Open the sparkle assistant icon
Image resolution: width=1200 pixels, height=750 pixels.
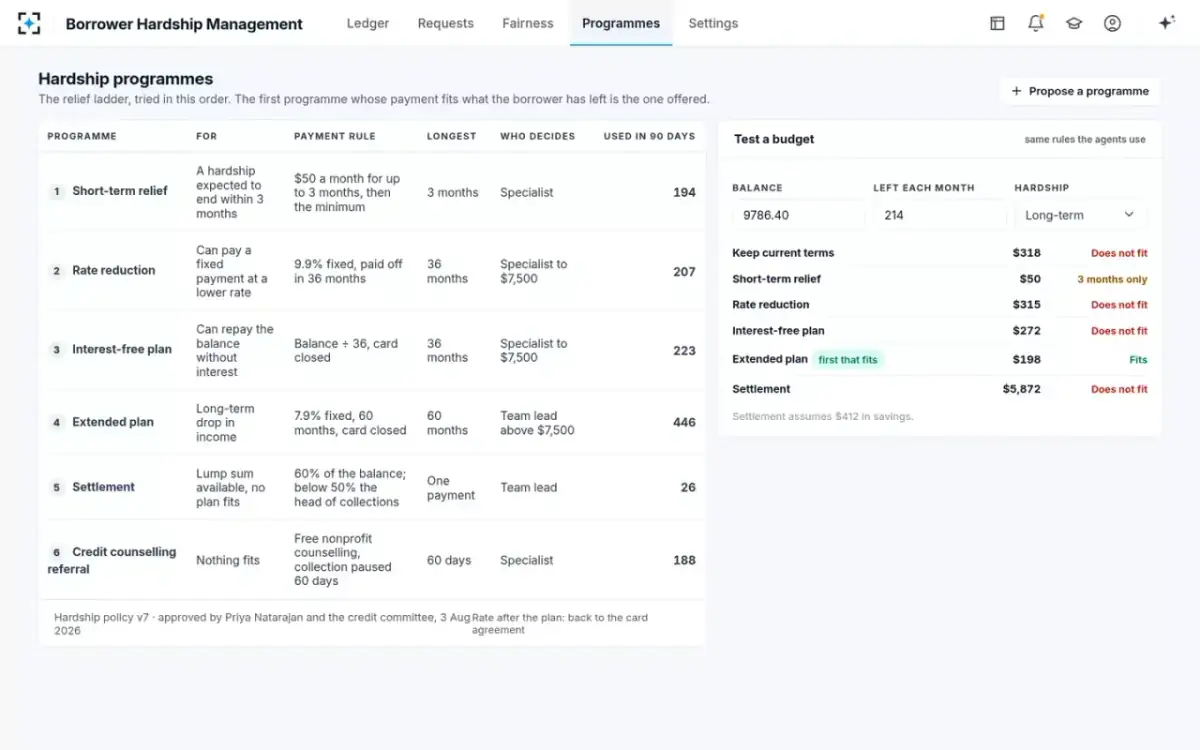(x=1166, y=23)
